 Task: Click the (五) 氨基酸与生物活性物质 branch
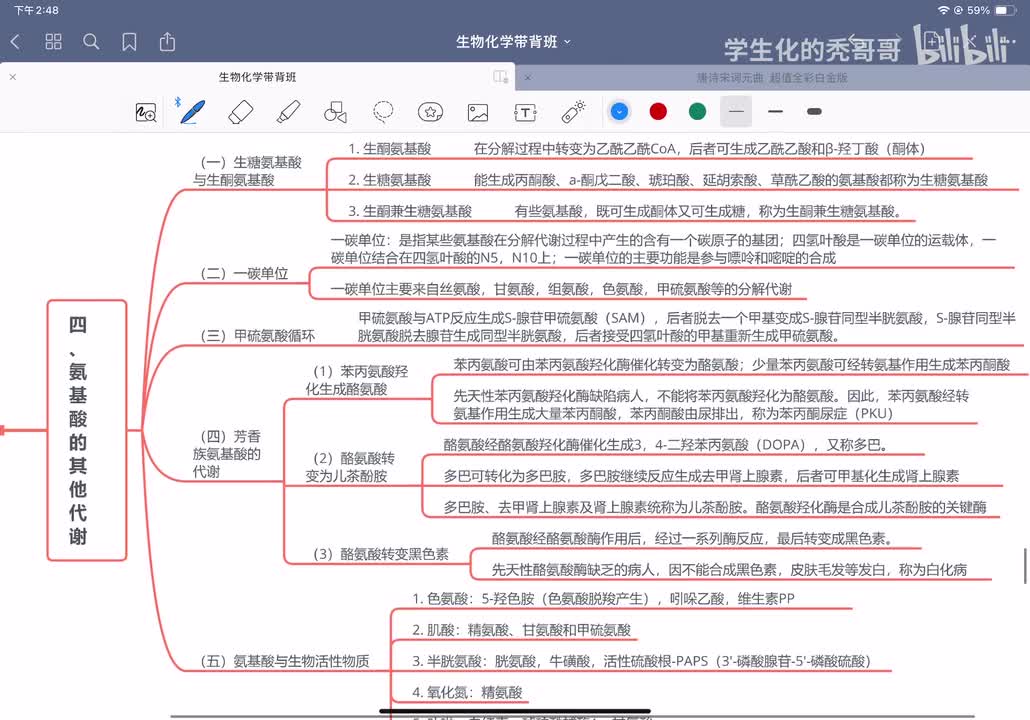(284, 661)
